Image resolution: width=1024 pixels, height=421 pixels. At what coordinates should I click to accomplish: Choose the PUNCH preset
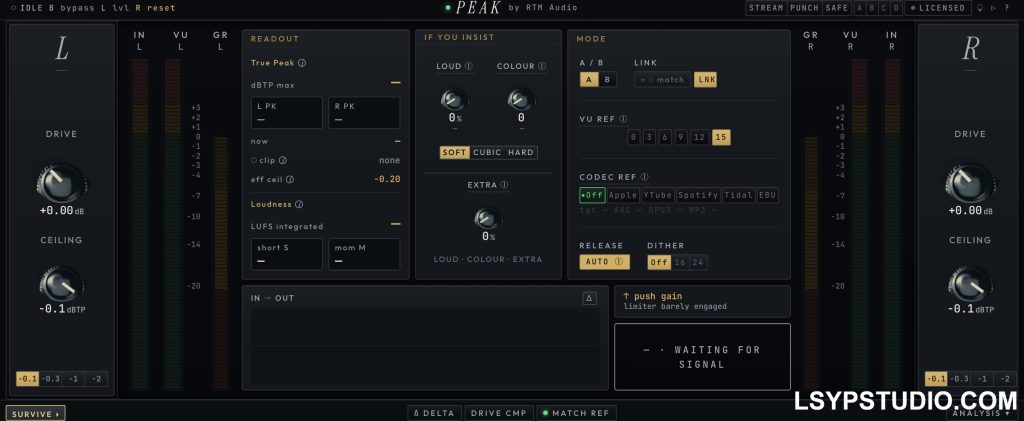[x=804, y=8]
